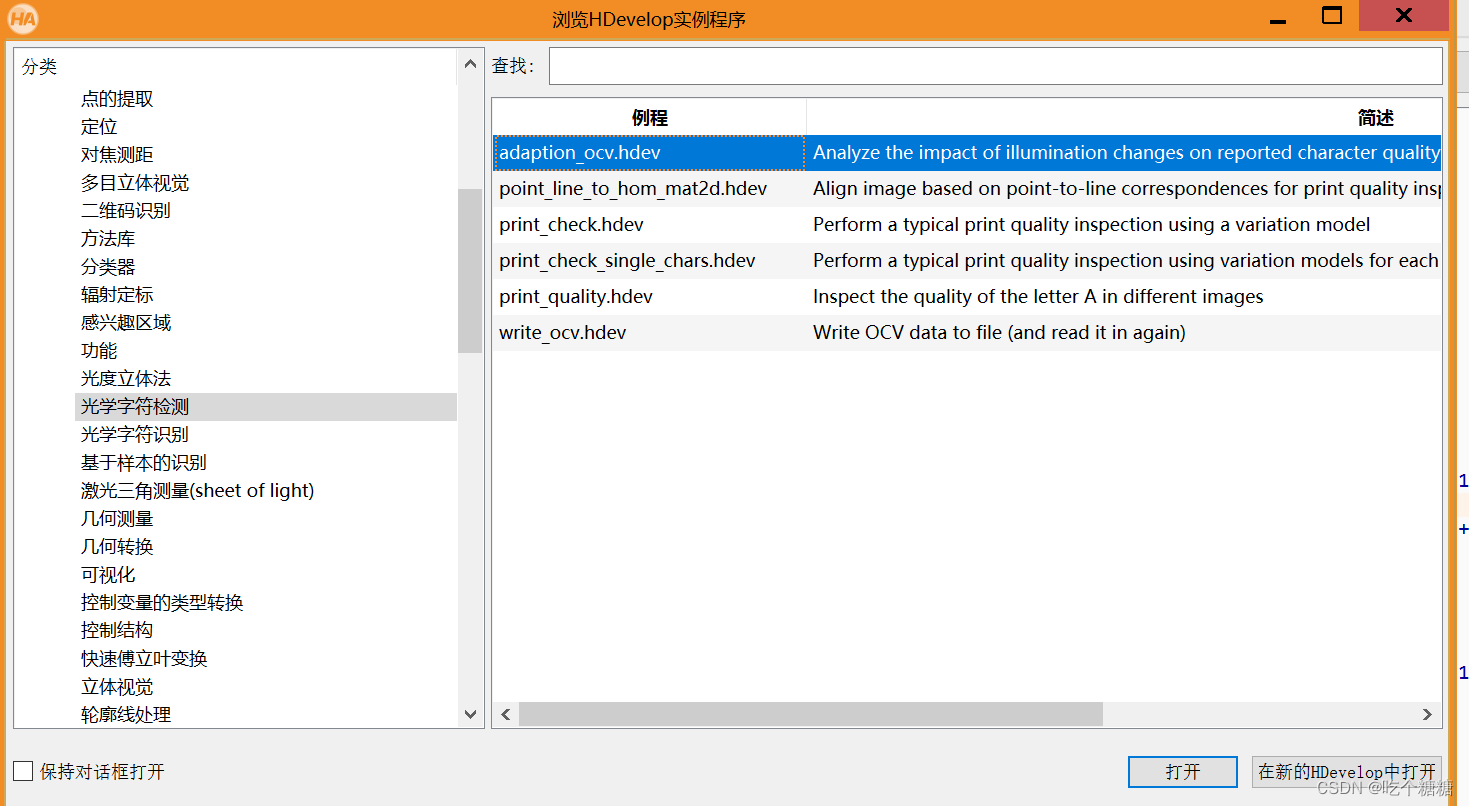Select the 立体视觉 category
The image size is (1469, 806).
click(x=117, y=687)
